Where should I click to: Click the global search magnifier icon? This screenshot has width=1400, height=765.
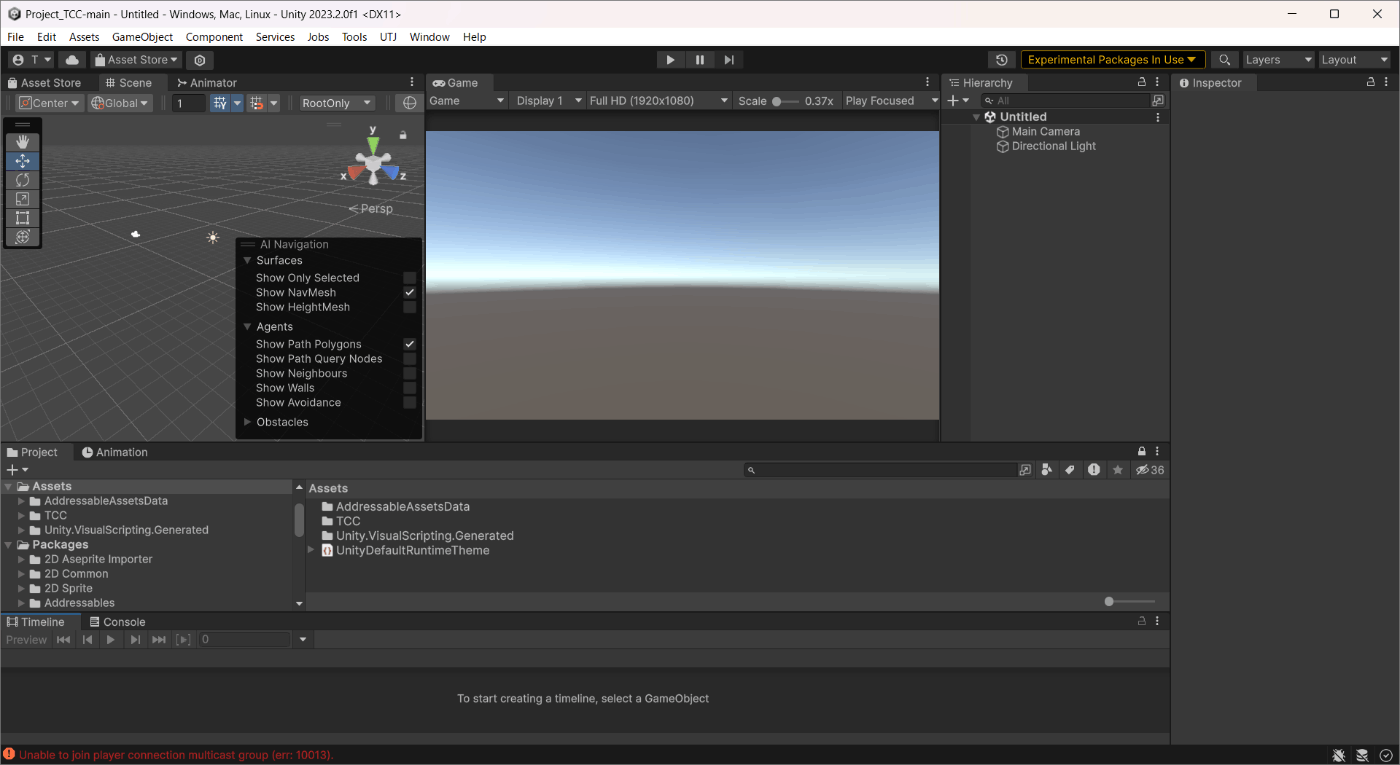(x=1225, y=60)
